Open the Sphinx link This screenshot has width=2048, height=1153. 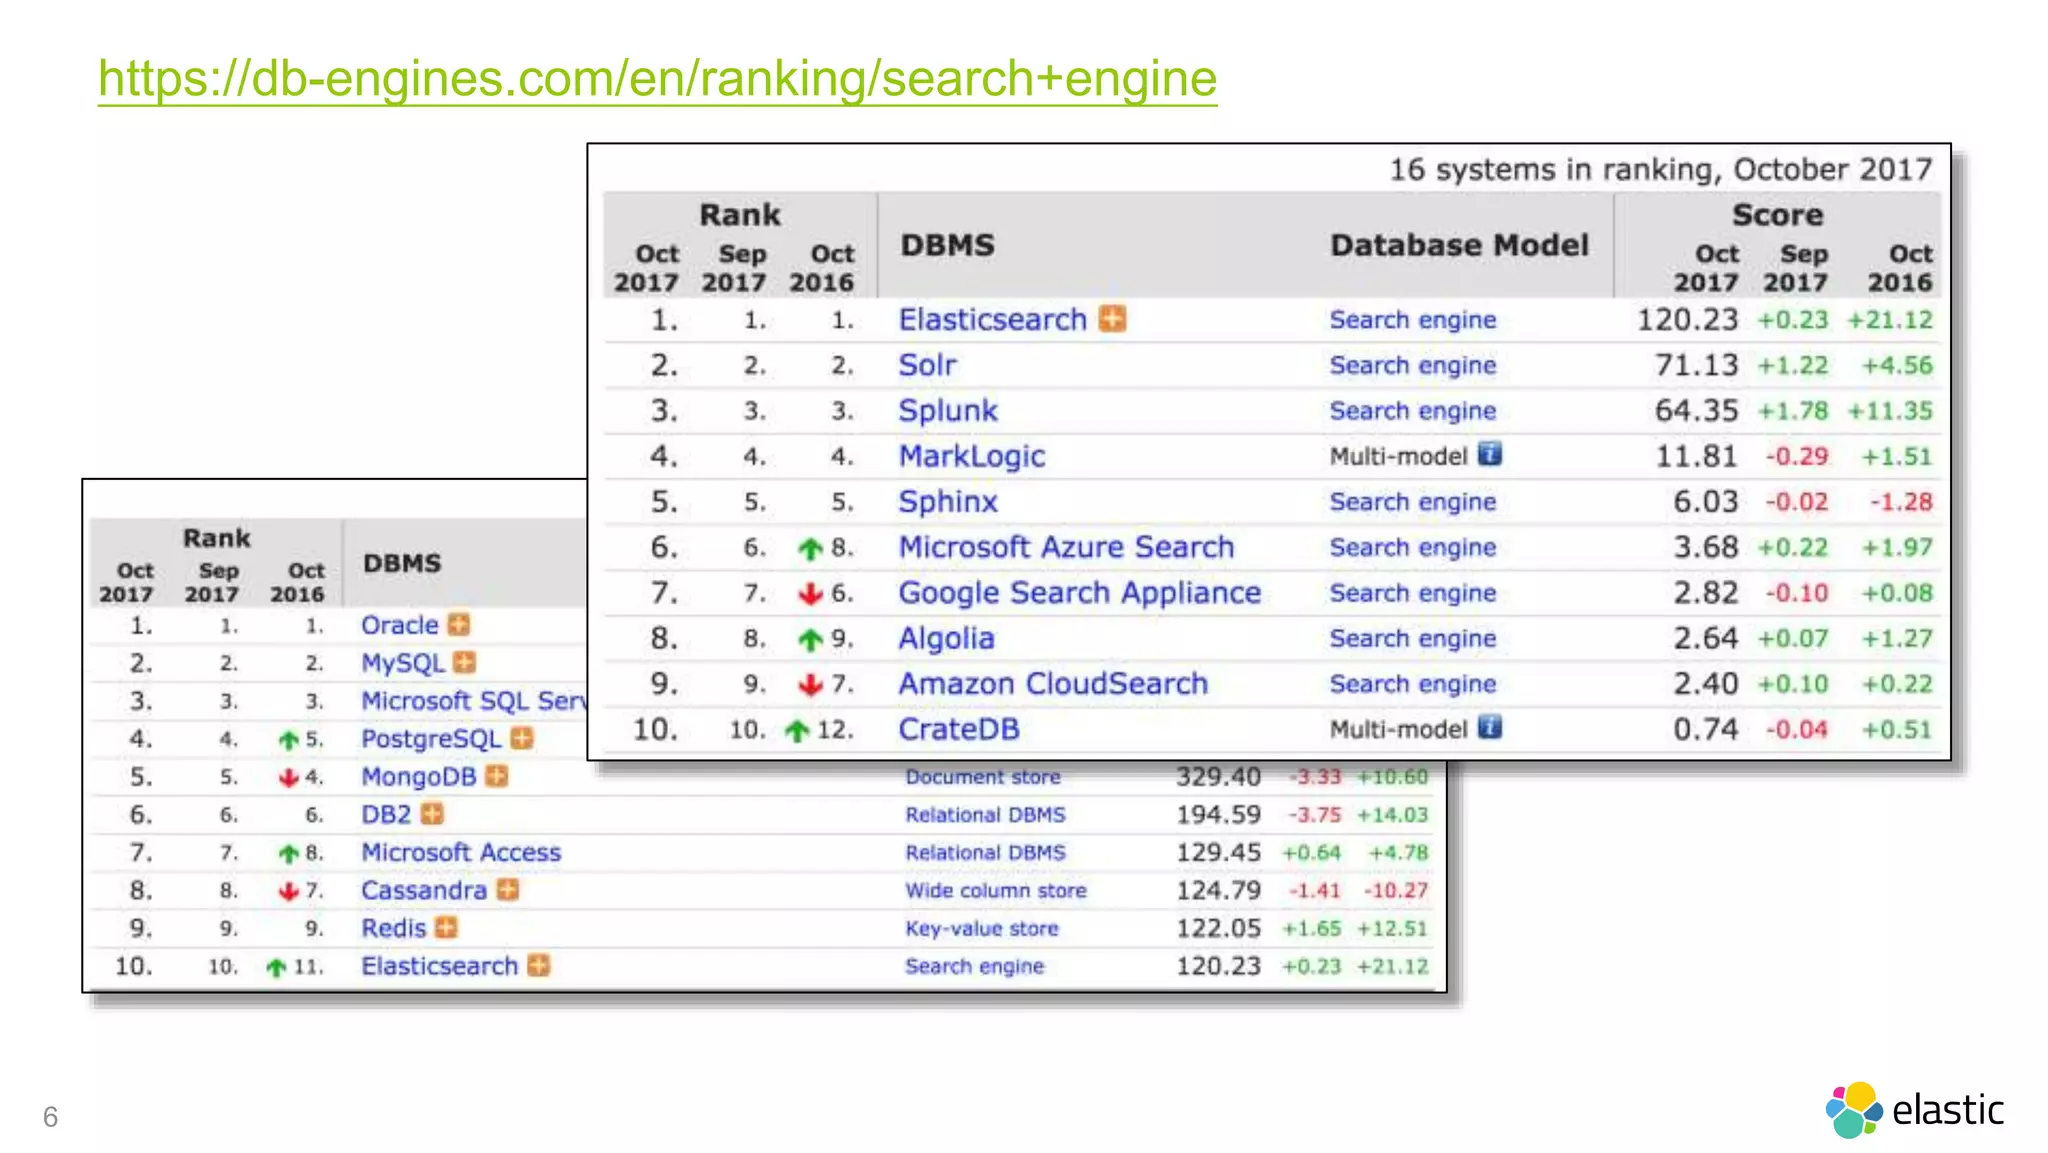(x=948, y=501)
